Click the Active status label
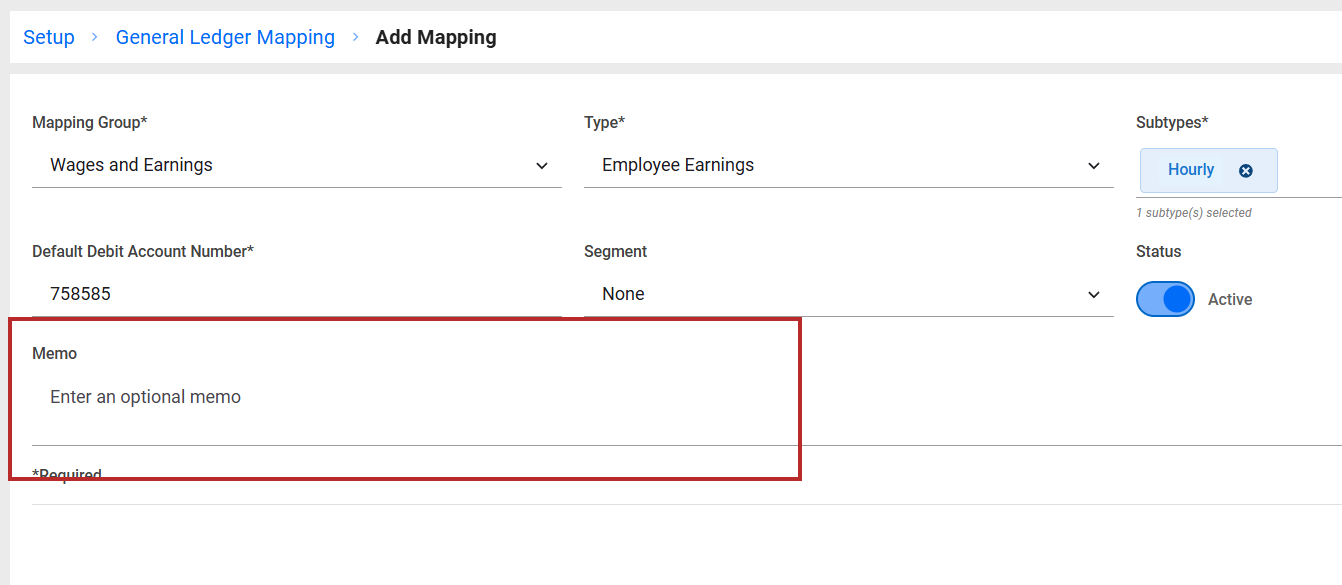This screenshot has height=585, width=1342. click(x=1230, y=299)
